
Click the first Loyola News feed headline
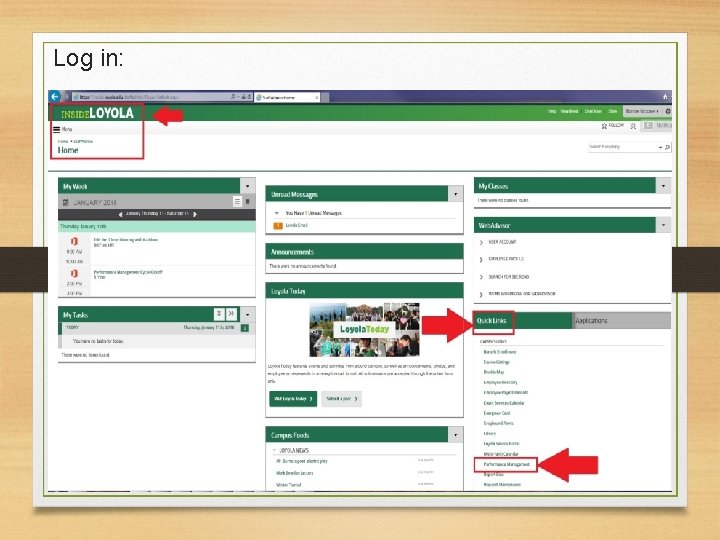[302, 461]
